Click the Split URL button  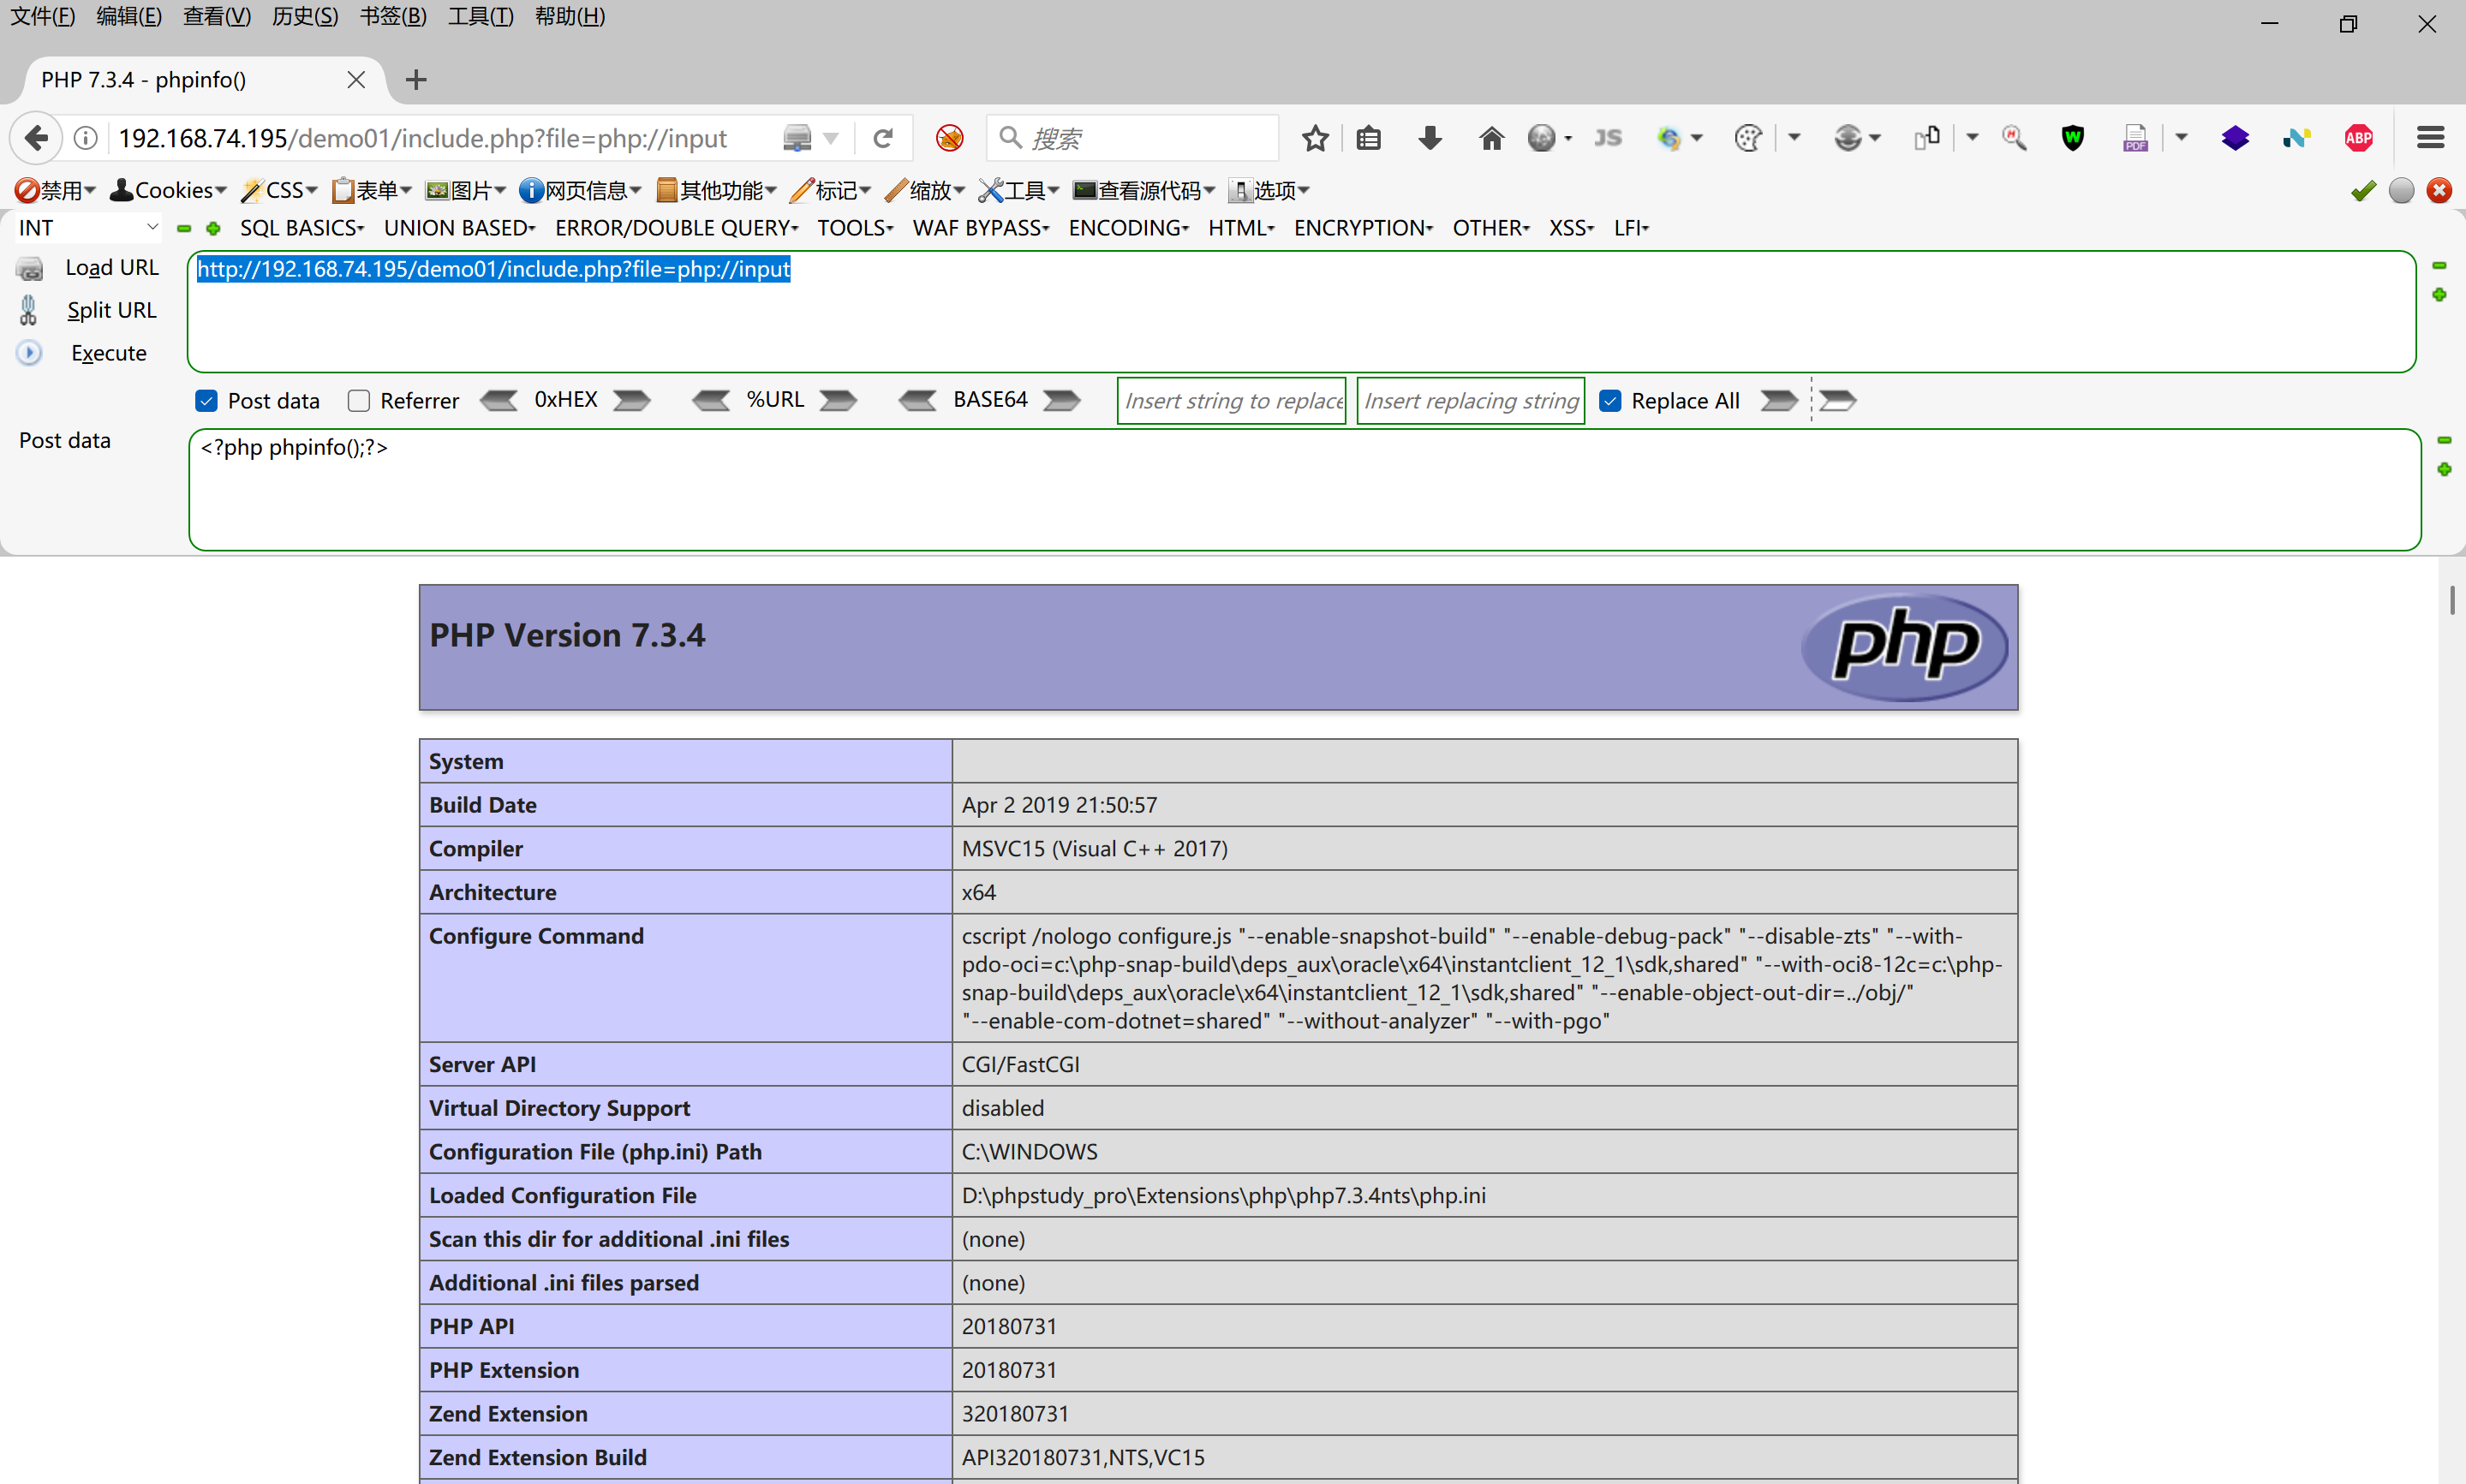[111, 310]
